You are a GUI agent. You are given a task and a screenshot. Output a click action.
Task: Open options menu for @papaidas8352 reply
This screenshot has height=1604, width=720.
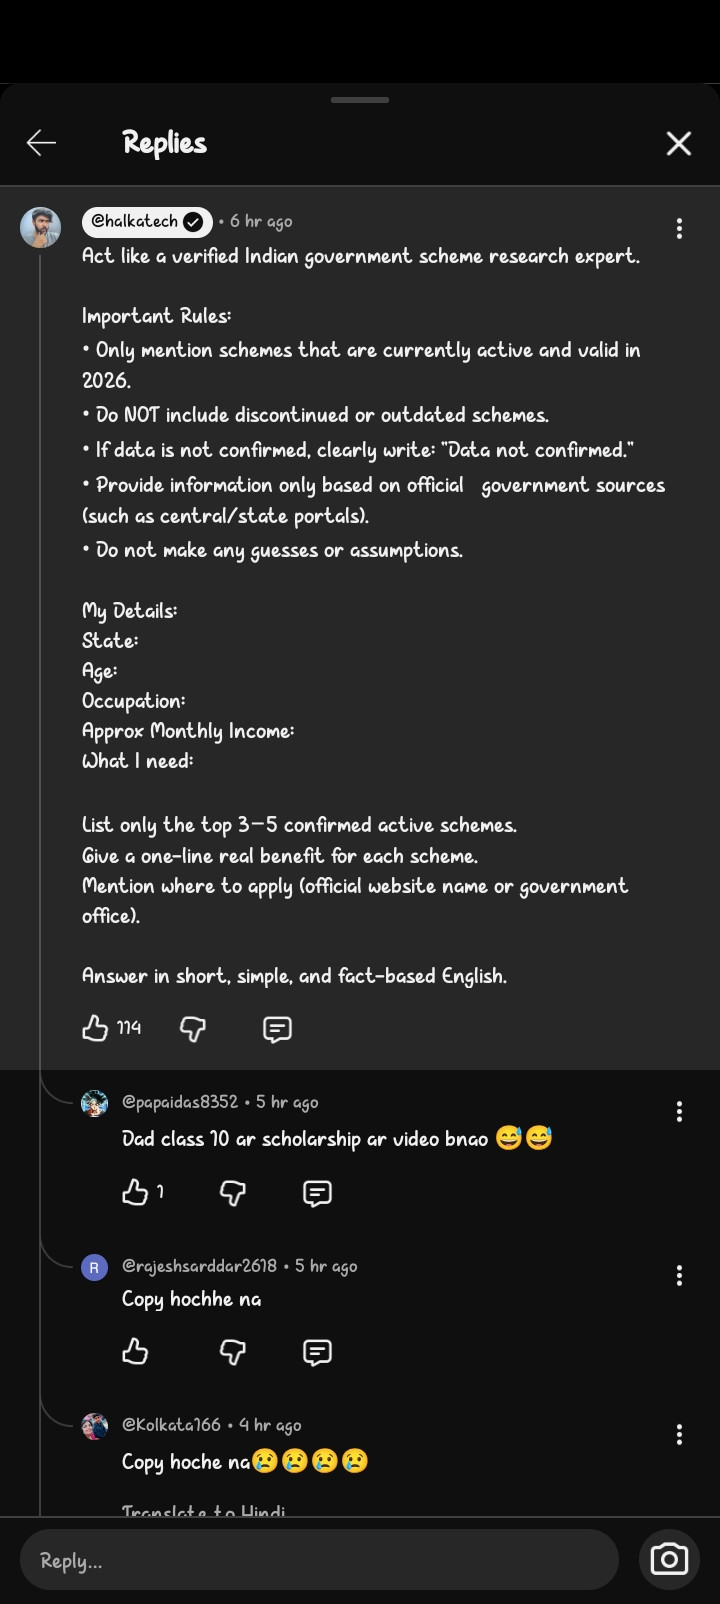[679, 1111]
